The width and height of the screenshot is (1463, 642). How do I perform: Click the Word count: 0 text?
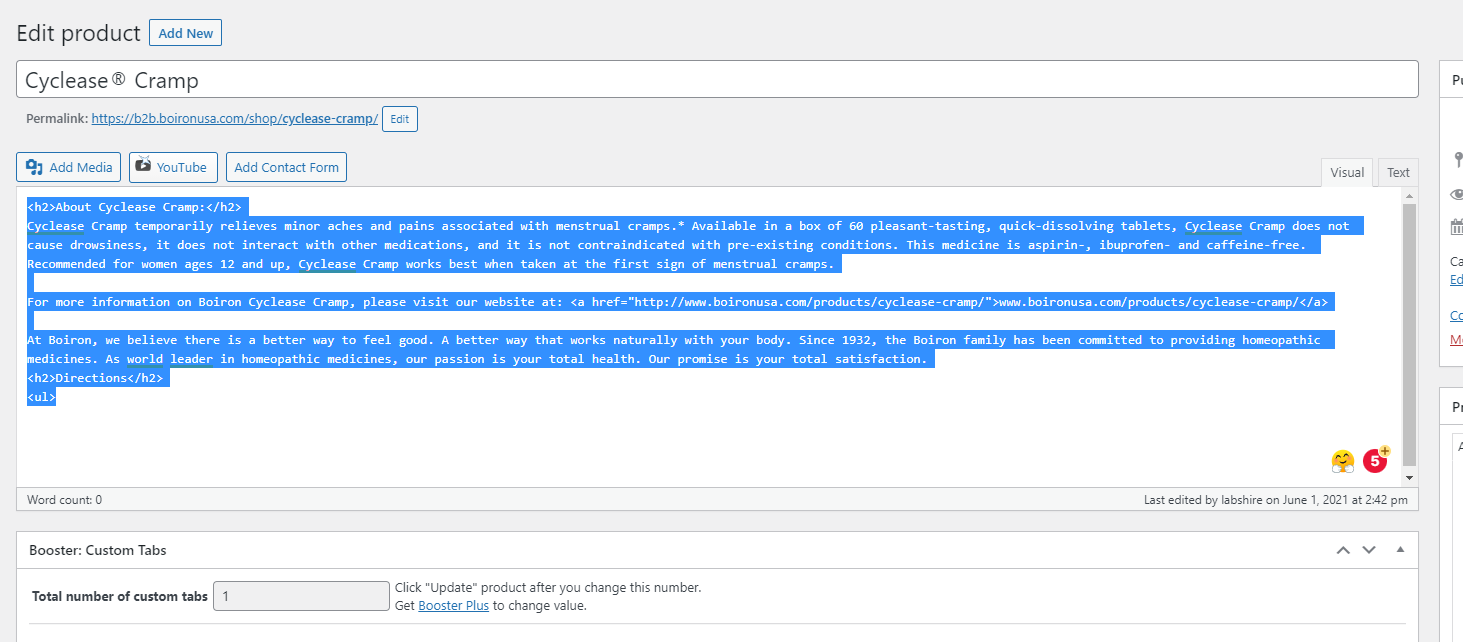coord(64,499)
